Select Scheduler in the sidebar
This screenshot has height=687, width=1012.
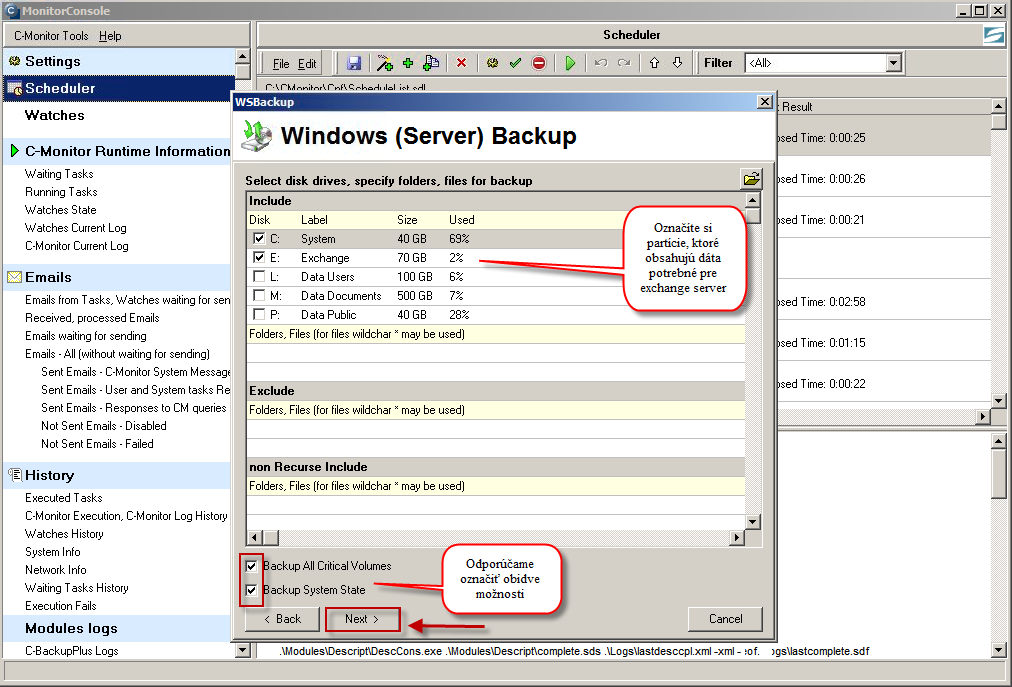119,88
